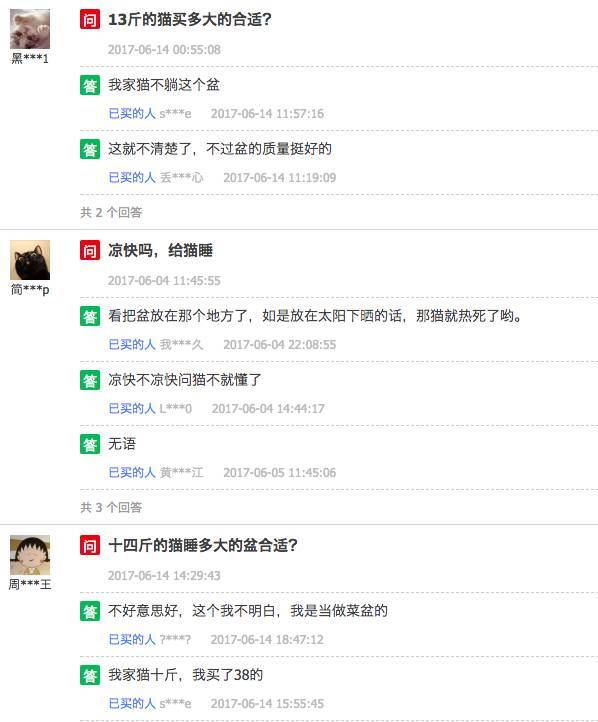Click the answer text 我是当做菜盆的

click(339, 611)
